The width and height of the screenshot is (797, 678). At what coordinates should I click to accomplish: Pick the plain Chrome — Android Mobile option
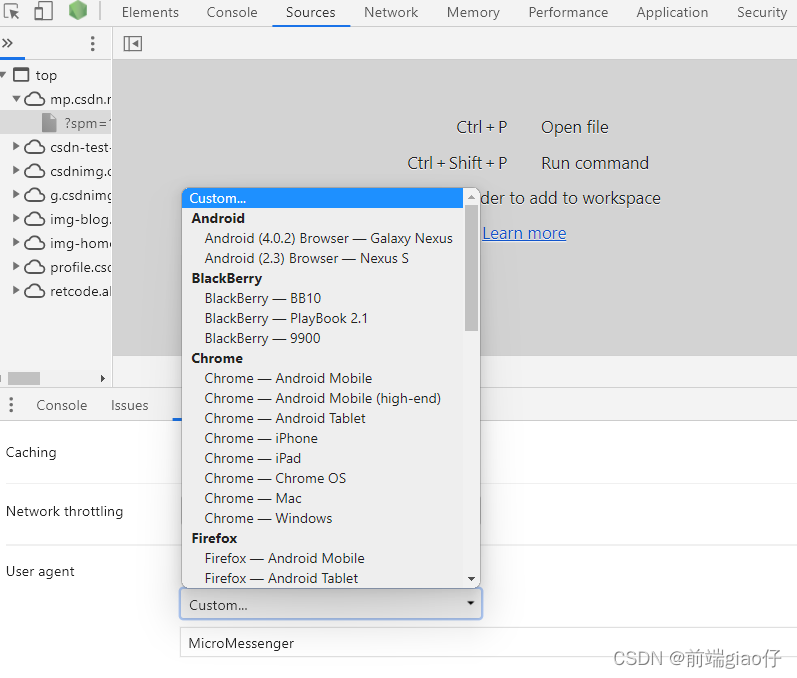coord(322,378)
